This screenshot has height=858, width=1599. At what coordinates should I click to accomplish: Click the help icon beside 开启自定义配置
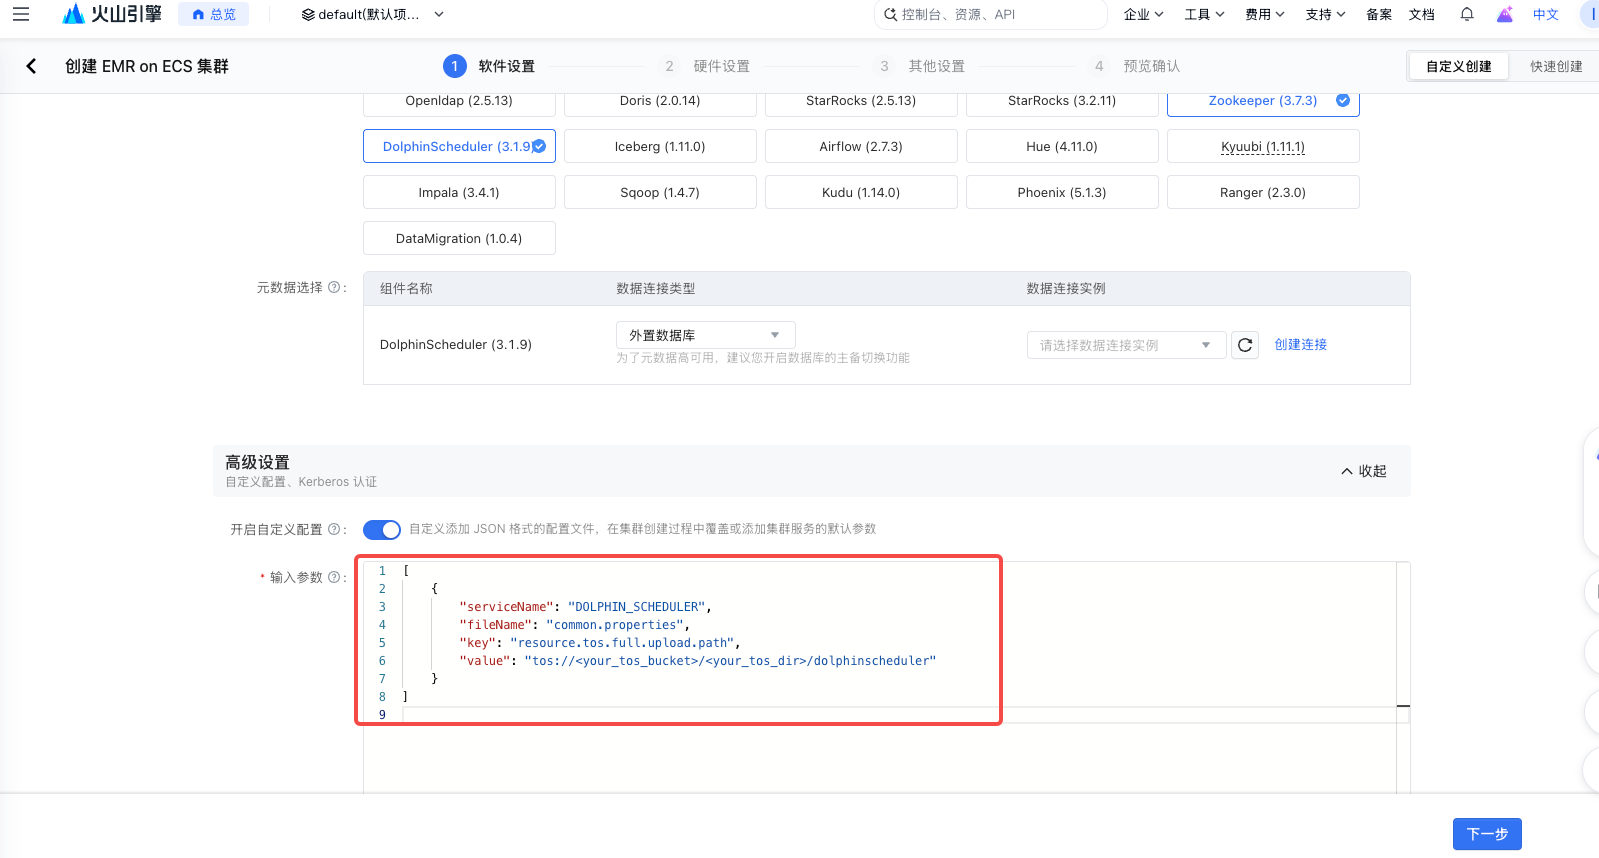pyautogui.click(x=334, y=529)
